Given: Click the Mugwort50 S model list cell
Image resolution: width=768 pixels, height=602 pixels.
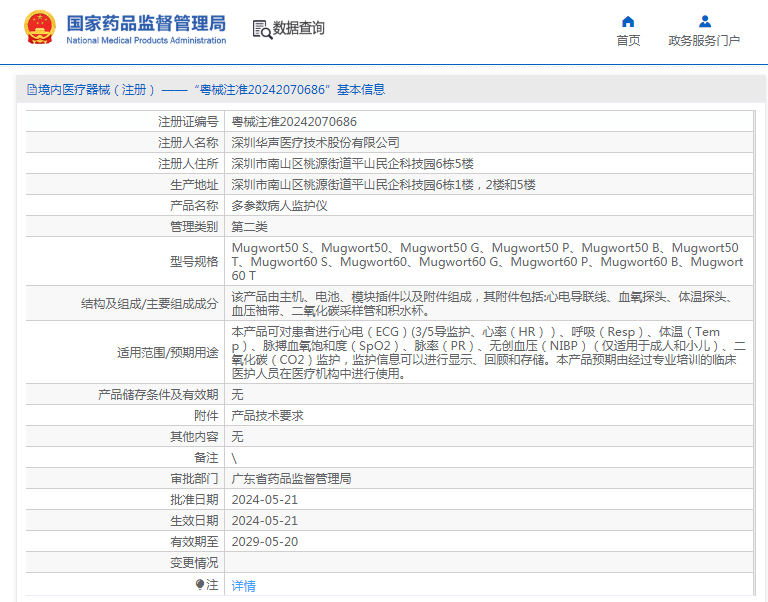Looking at the screenshot, I should (488, 262).
